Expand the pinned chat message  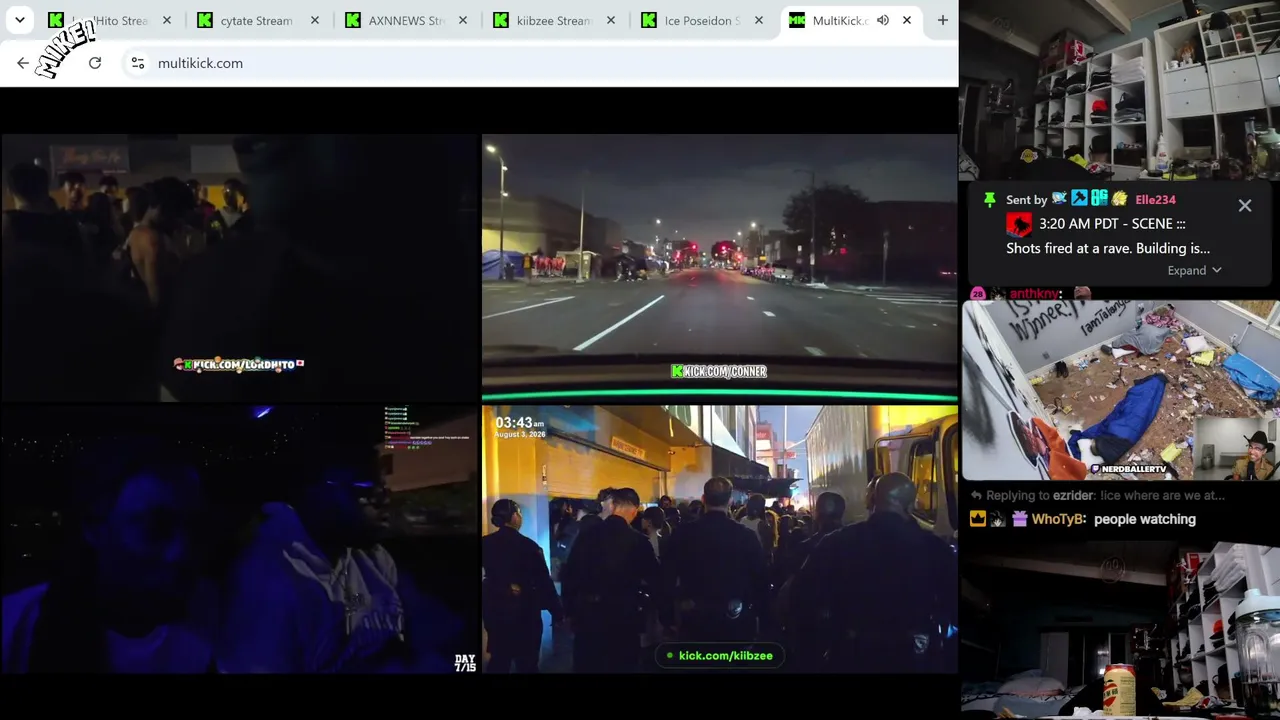click(1194, 270)
